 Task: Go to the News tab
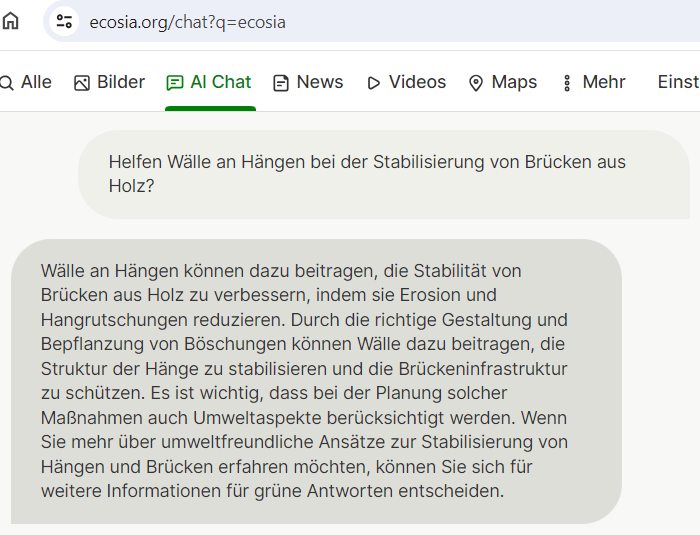tap(320, 83)
